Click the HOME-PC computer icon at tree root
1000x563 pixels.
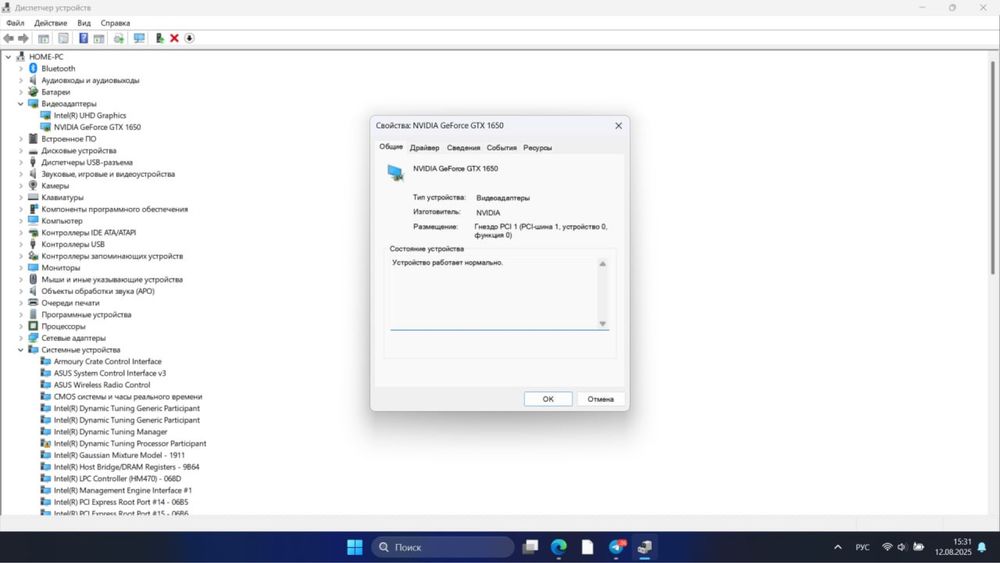coord(21,57)
